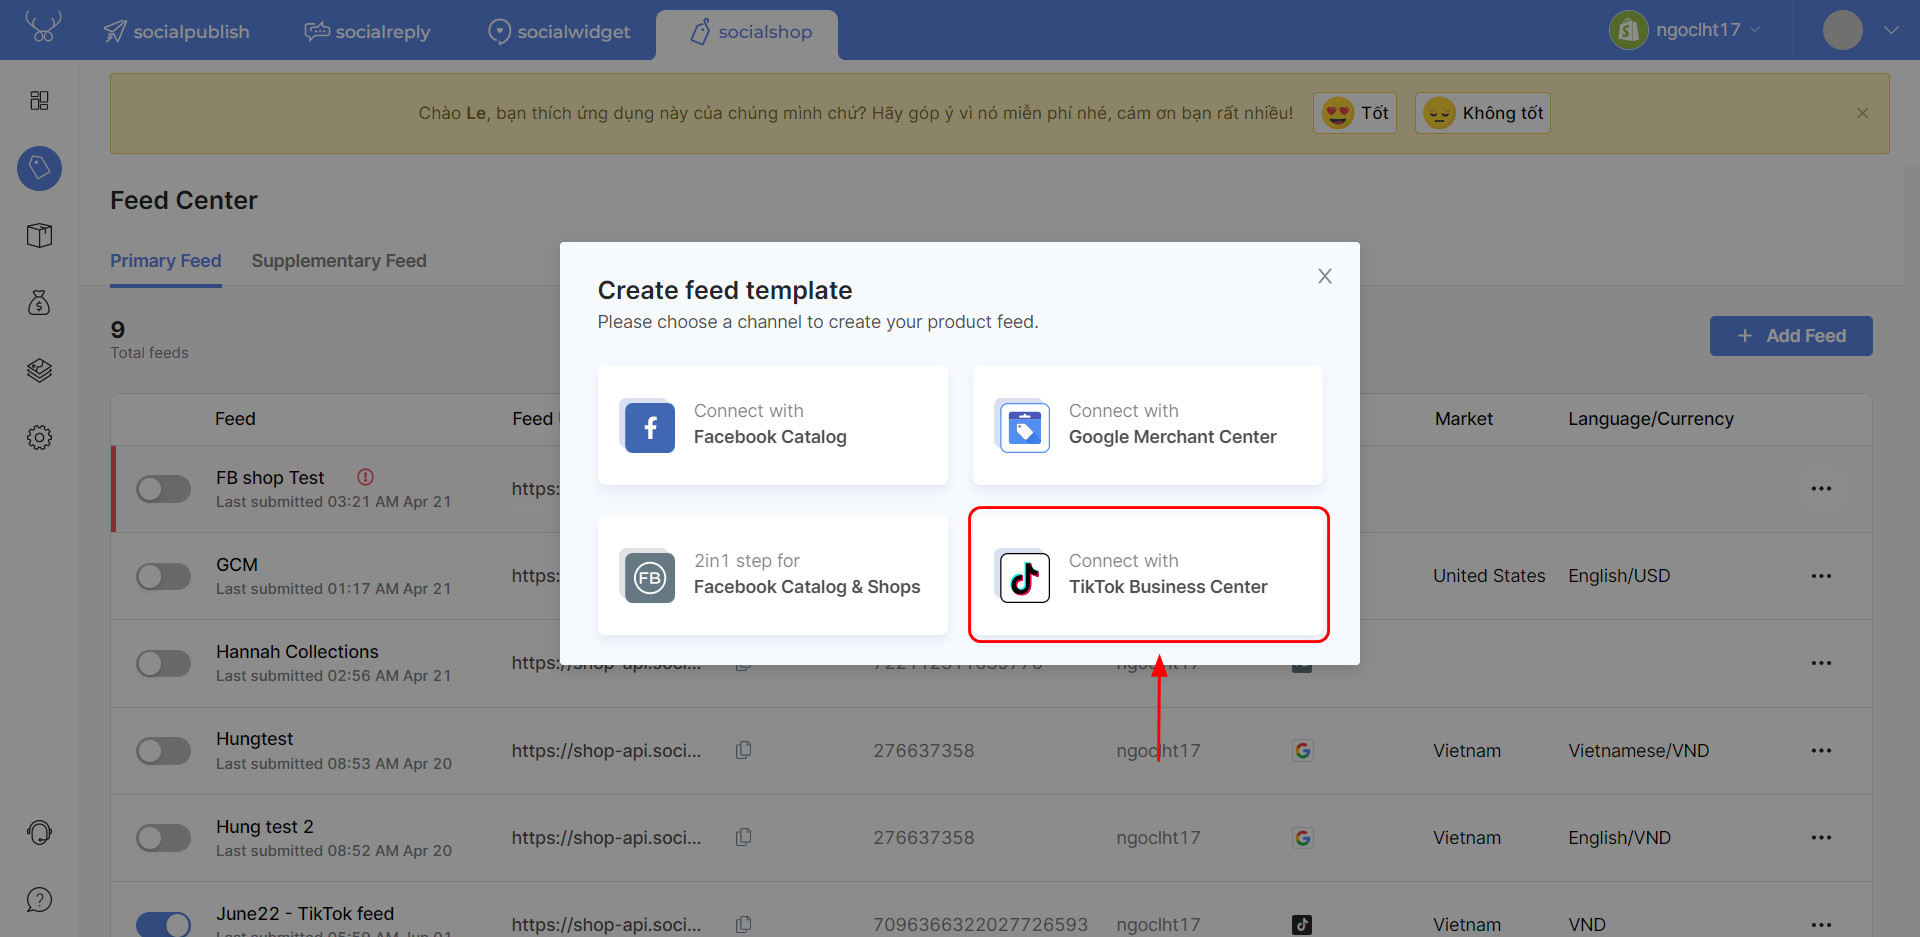Click the United States market cell

(x=1489, y=576)
